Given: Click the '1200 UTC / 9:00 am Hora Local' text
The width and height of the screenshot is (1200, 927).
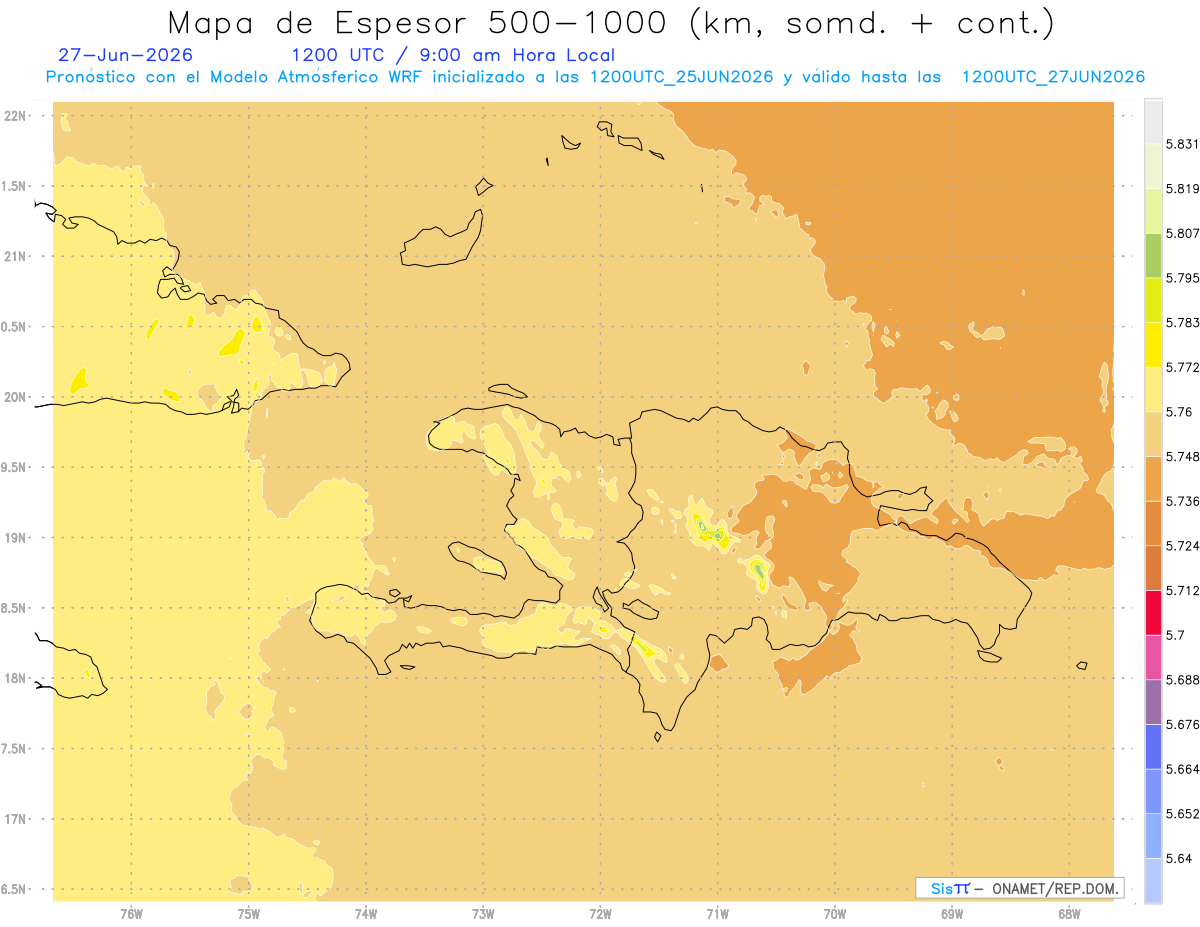Looking at the screenshot, I should pos(453,55).
